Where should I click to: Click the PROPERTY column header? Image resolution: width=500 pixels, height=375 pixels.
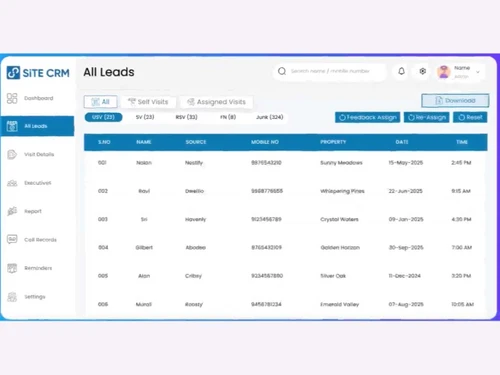point(333,142)
